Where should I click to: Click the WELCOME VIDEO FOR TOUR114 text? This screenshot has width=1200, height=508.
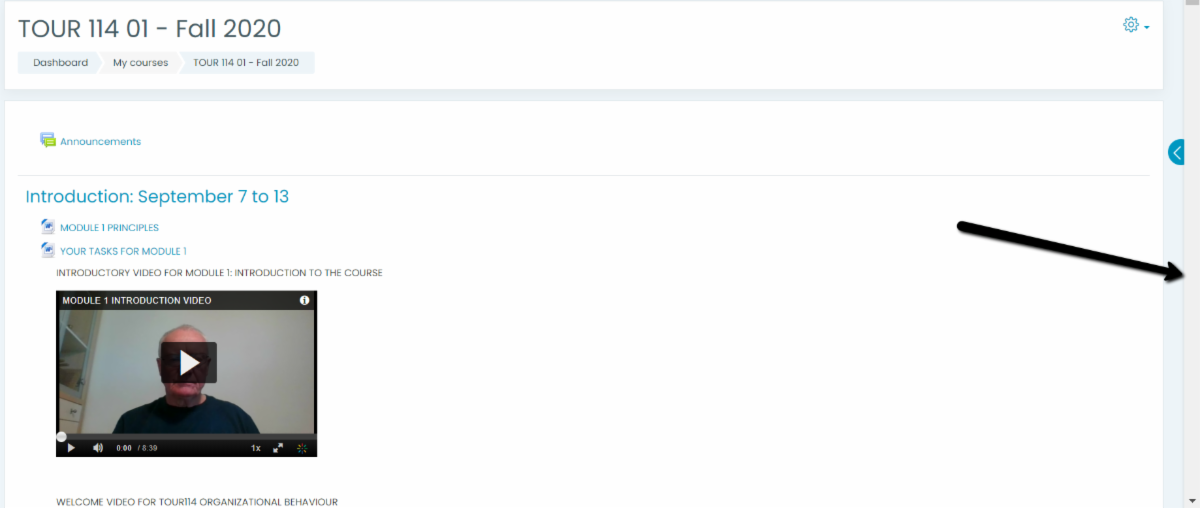tap(197, 501)
